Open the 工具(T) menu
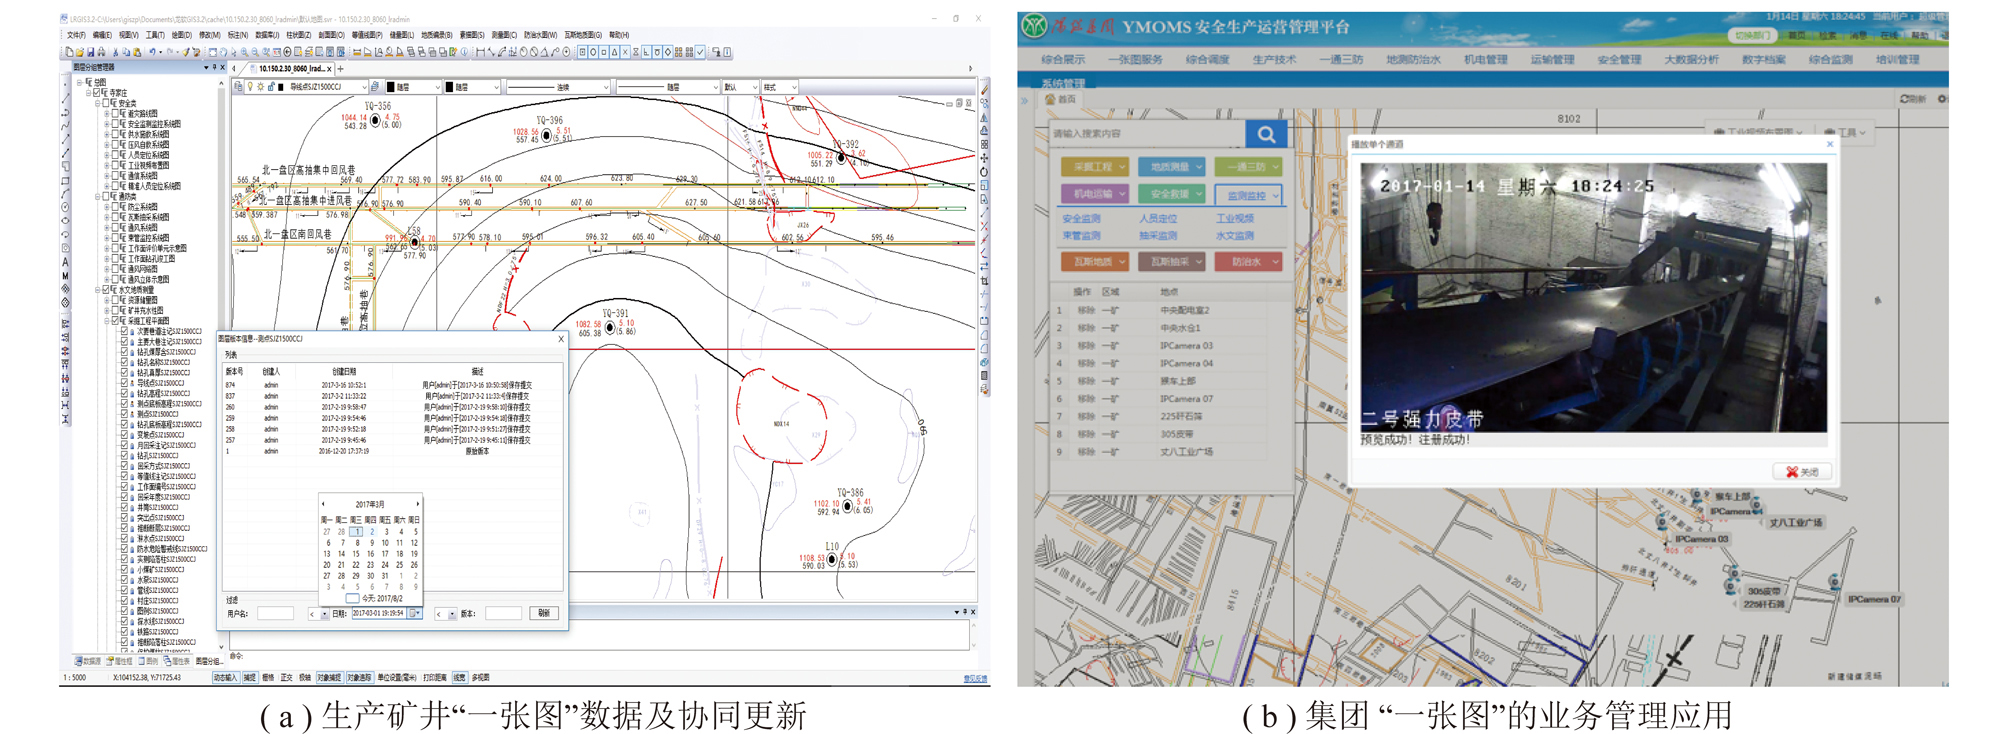The height and width of the screenshot is (734, 2008). pyautogui.click(x=155, y=35)
